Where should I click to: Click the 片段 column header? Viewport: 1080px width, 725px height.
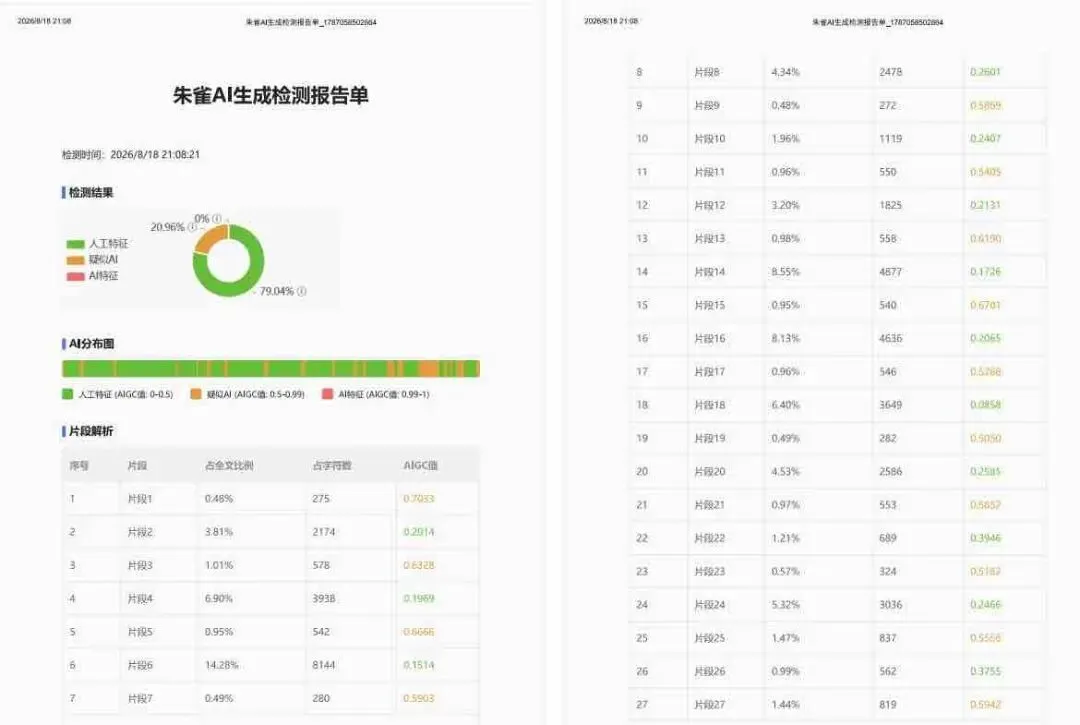pyautogui.click(x=137, y=465)
